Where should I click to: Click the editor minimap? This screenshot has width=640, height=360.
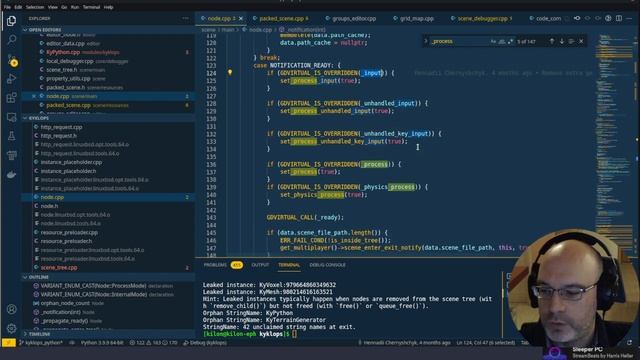pyautogui.click(x=614, y=143)
